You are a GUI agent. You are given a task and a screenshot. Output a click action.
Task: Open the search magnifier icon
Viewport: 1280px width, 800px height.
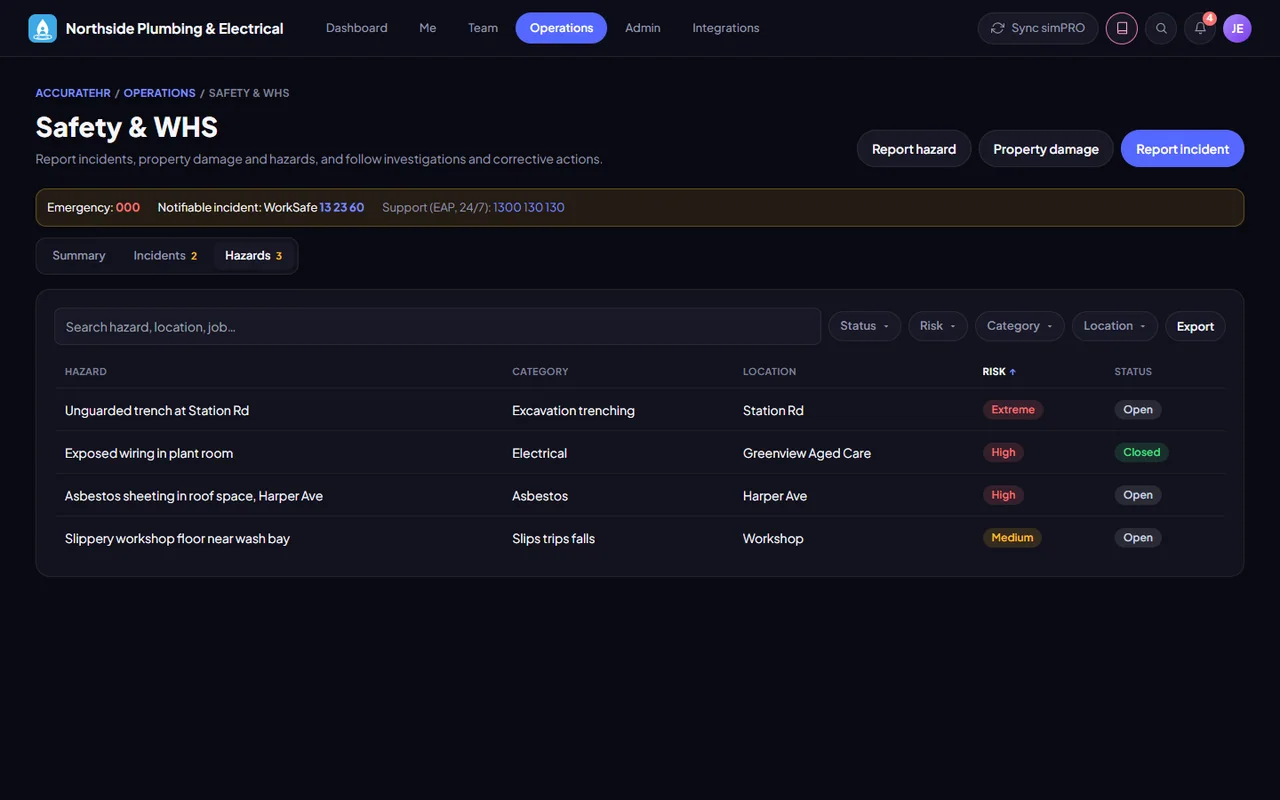pos(1161,28)
